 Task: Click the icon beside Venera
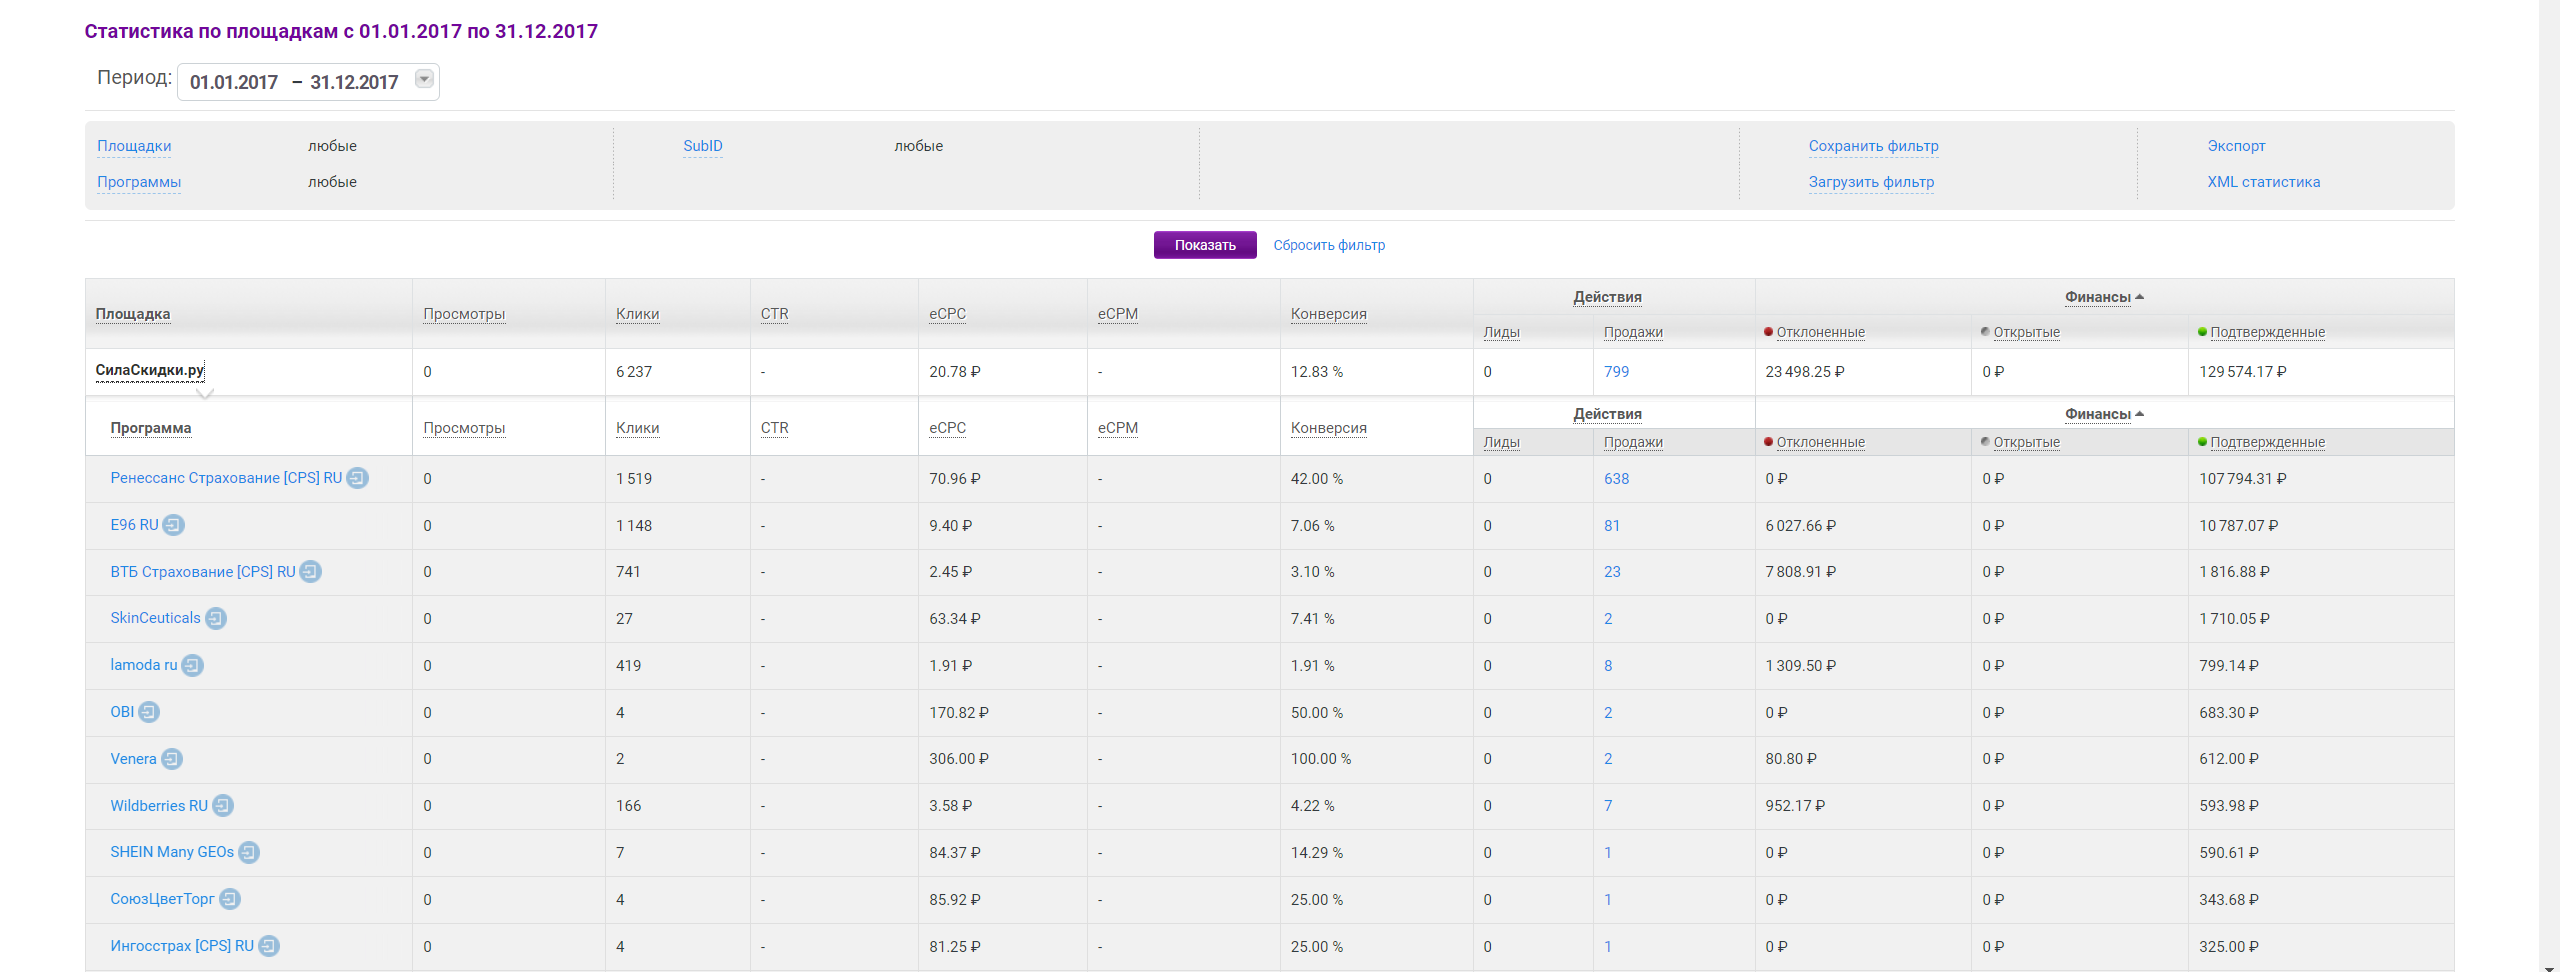coord(172,759)
